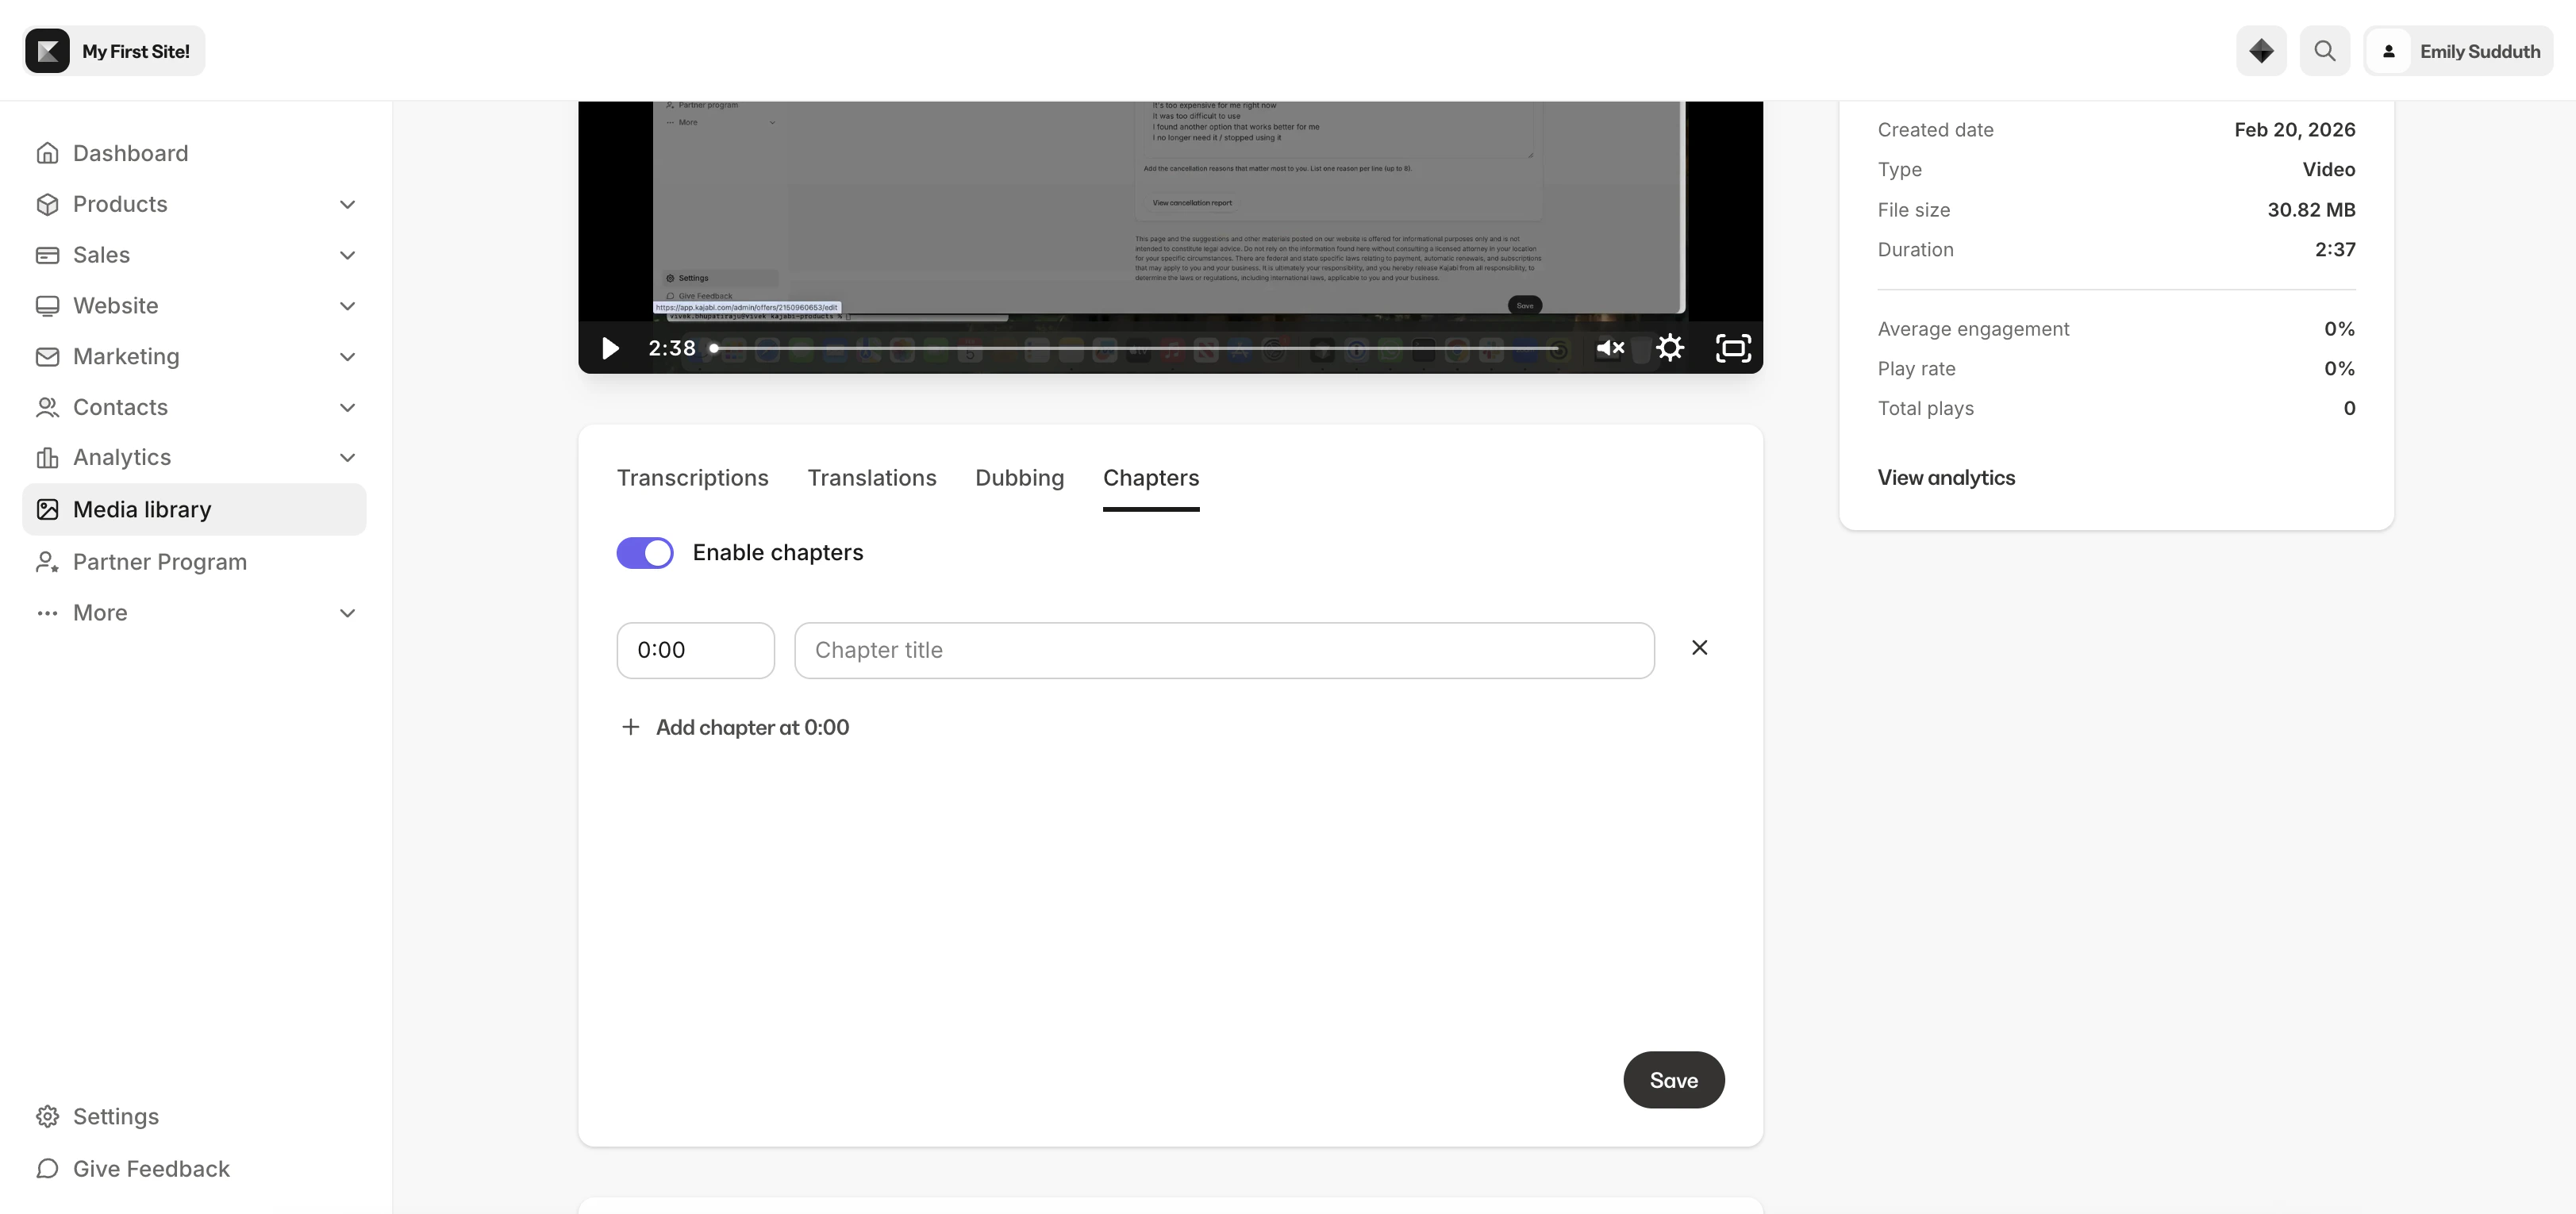This screenshot has width=2576, height=1214.
Task: Remove the chapter using the X icon
Action: coord(1700,647)
